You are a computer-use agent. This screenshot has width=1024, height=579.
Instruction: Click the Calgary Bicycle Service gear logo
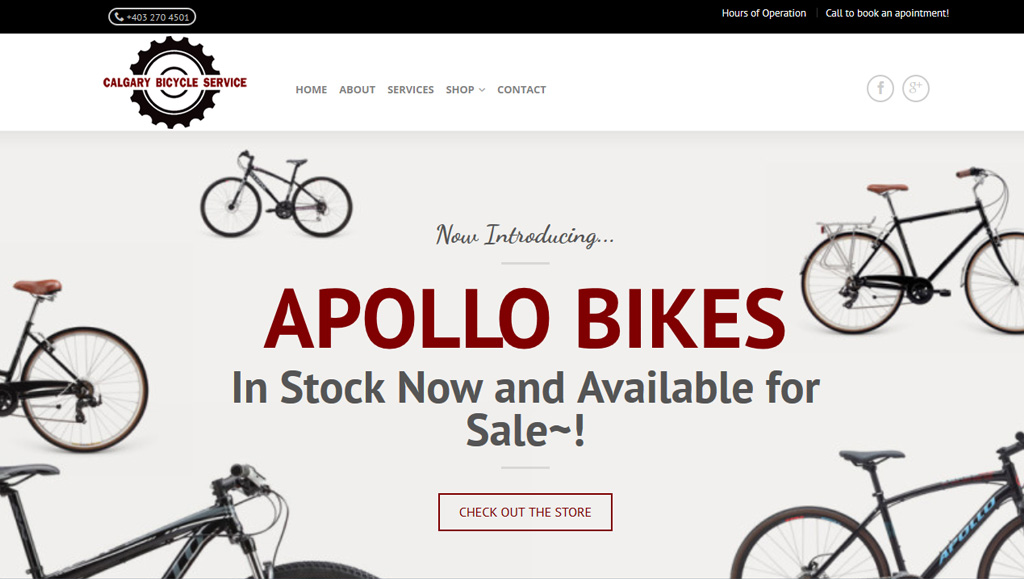(x=174, y=82)
